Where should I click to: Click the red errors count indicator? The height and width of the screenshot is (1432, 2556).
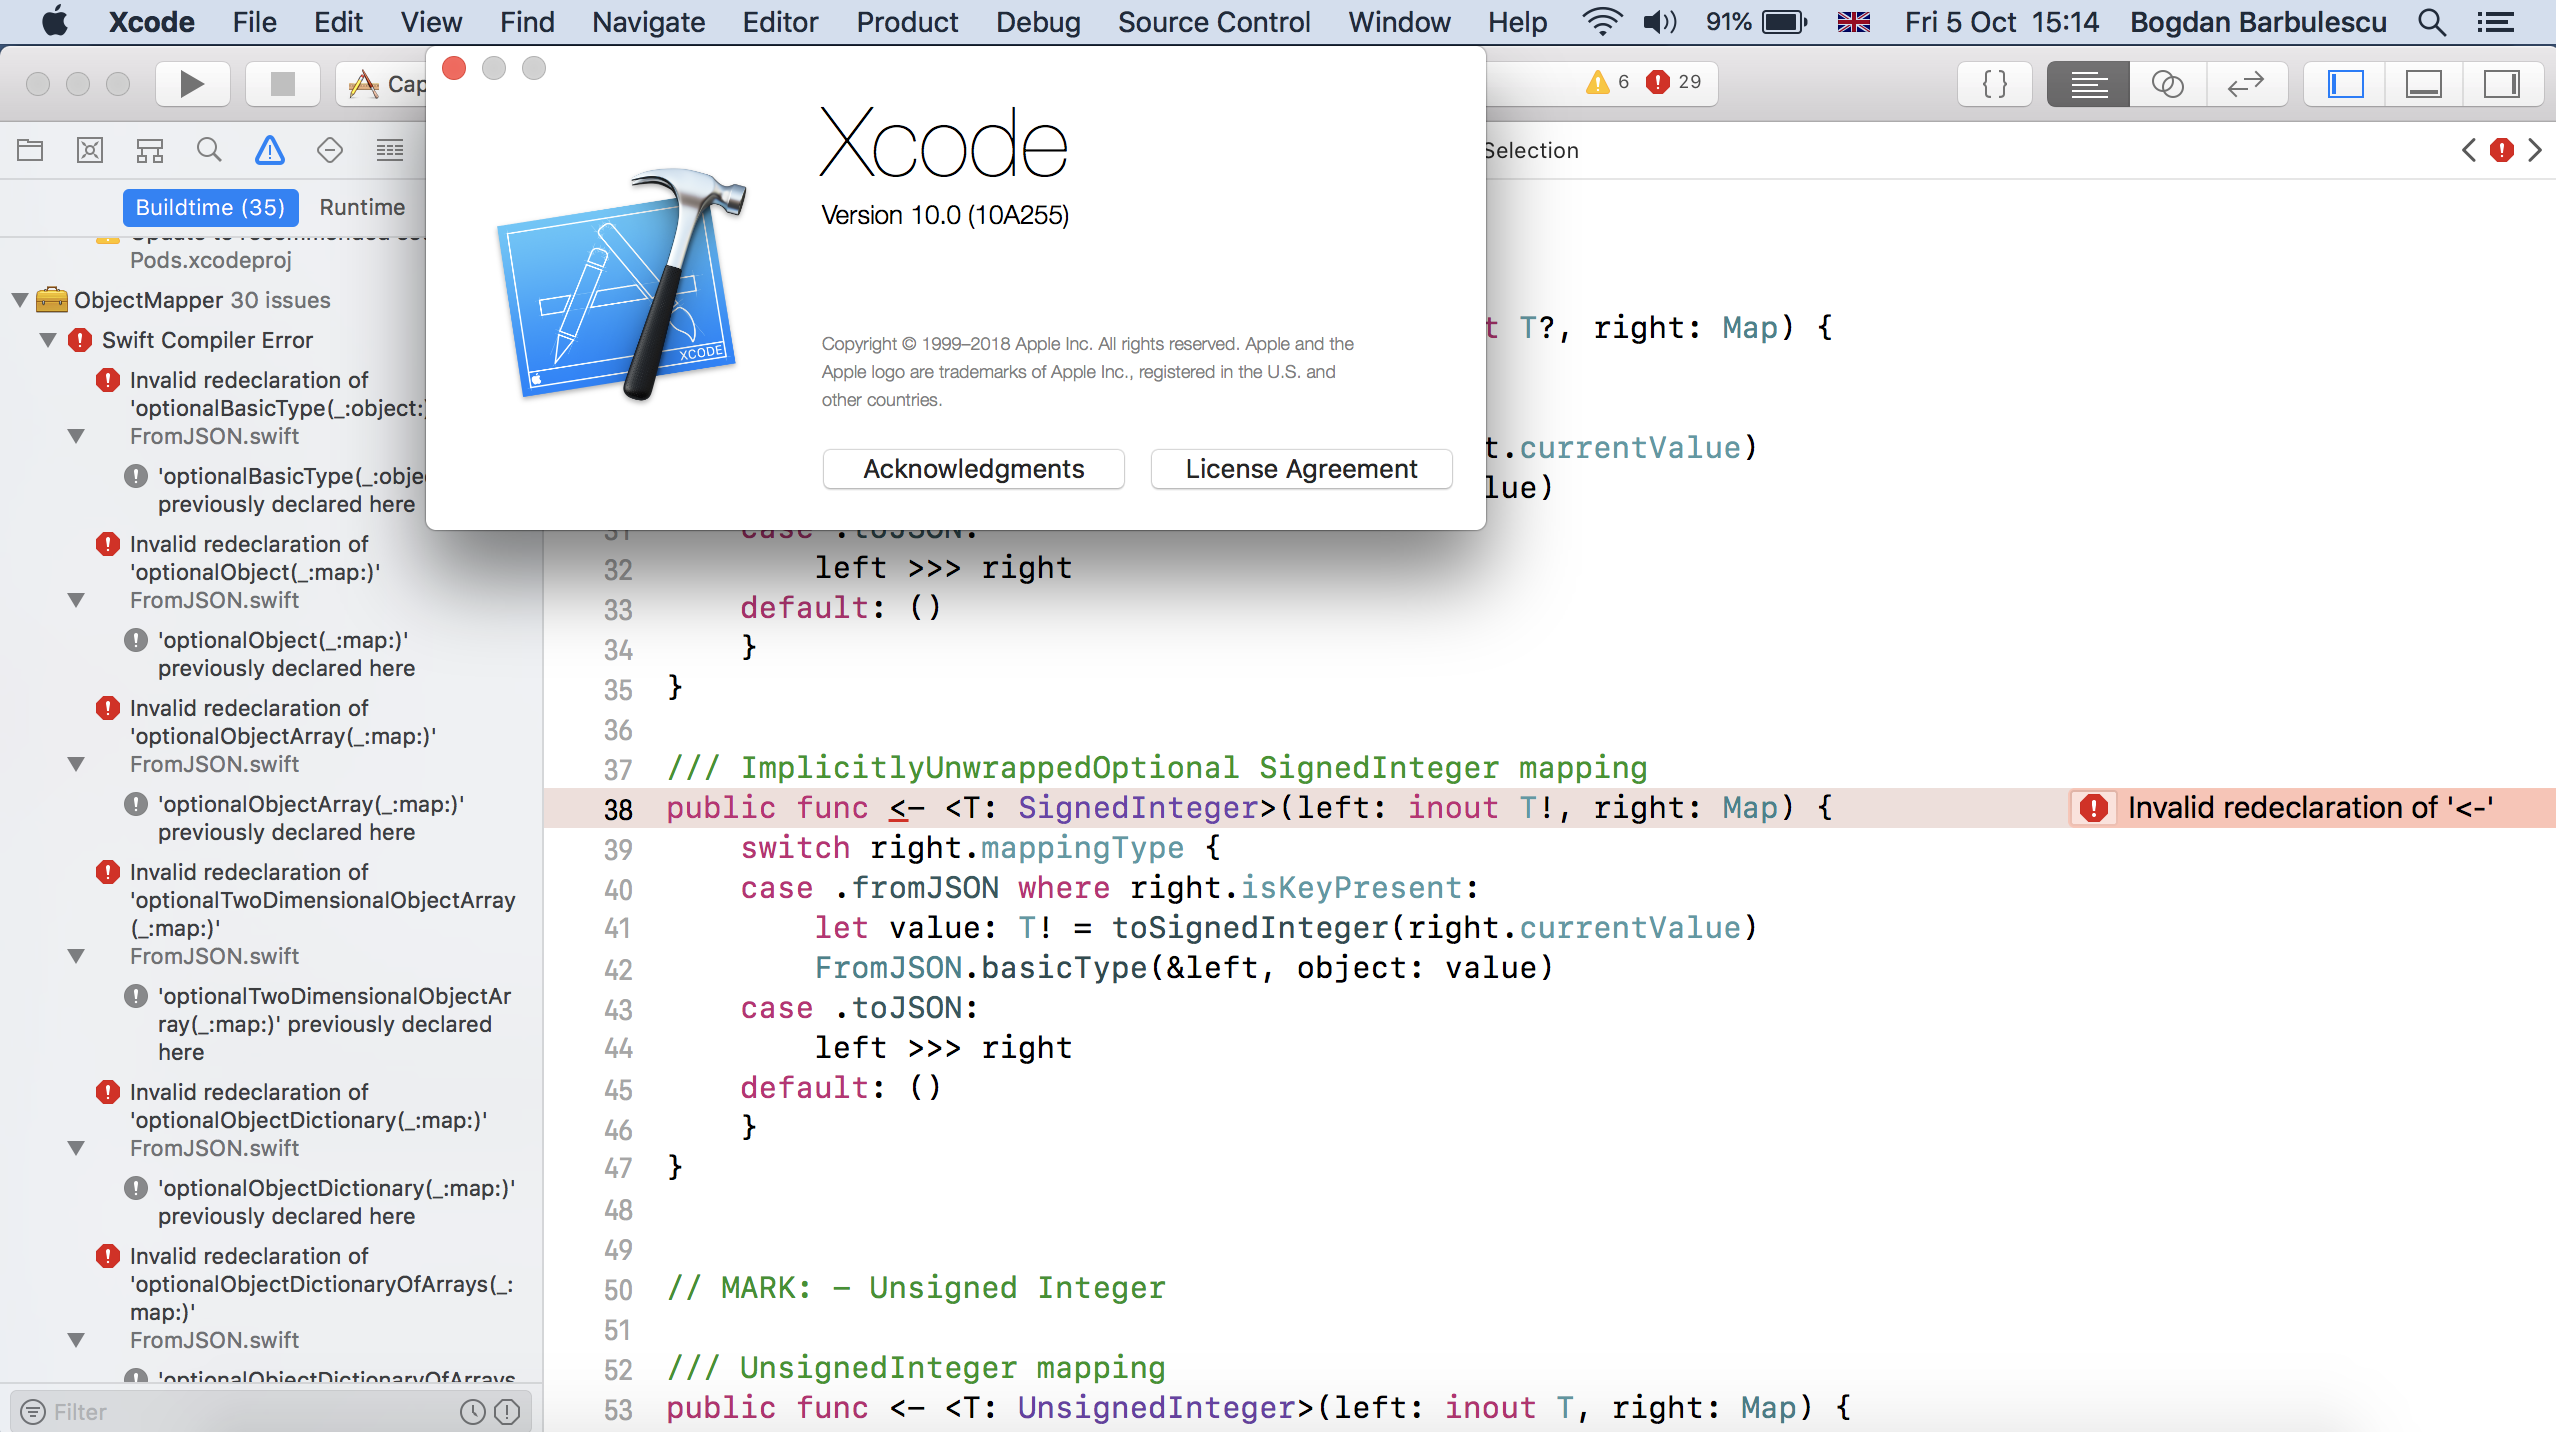(1674, 82)
